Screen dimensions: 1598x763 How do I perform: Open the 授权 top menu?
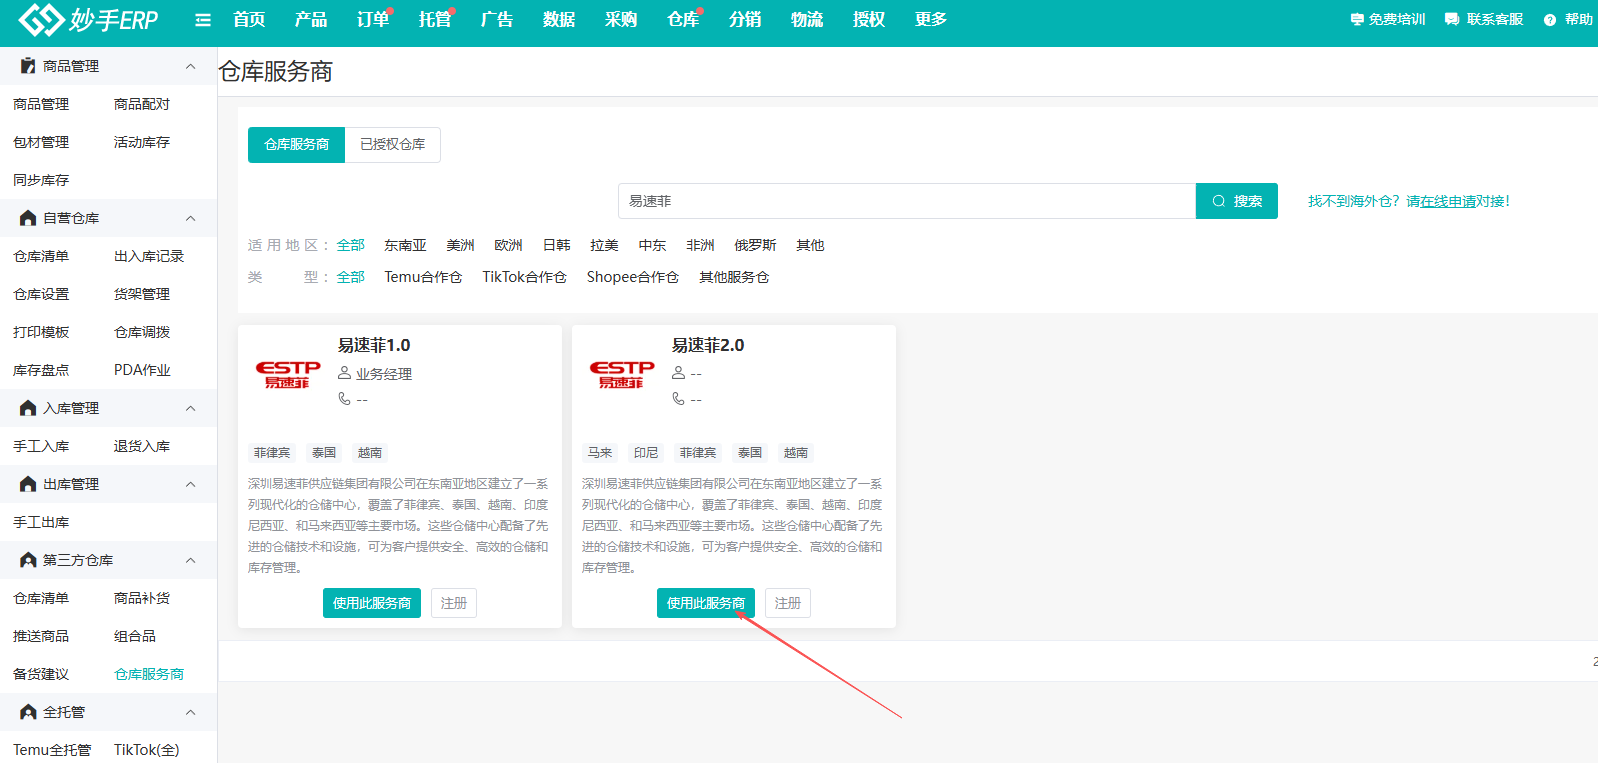(869, 20)
